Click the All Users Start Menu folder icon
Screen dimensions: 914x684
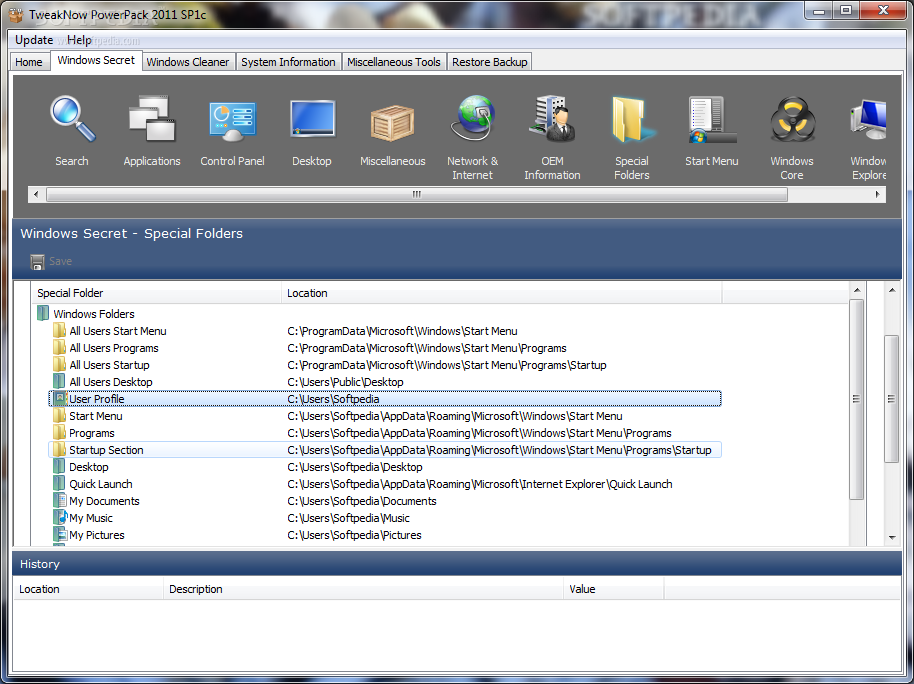point(59,331)
